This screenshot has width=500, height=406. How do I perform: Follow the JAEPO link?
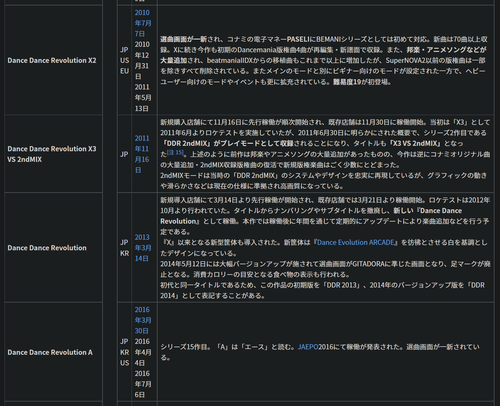coord(308,347)
